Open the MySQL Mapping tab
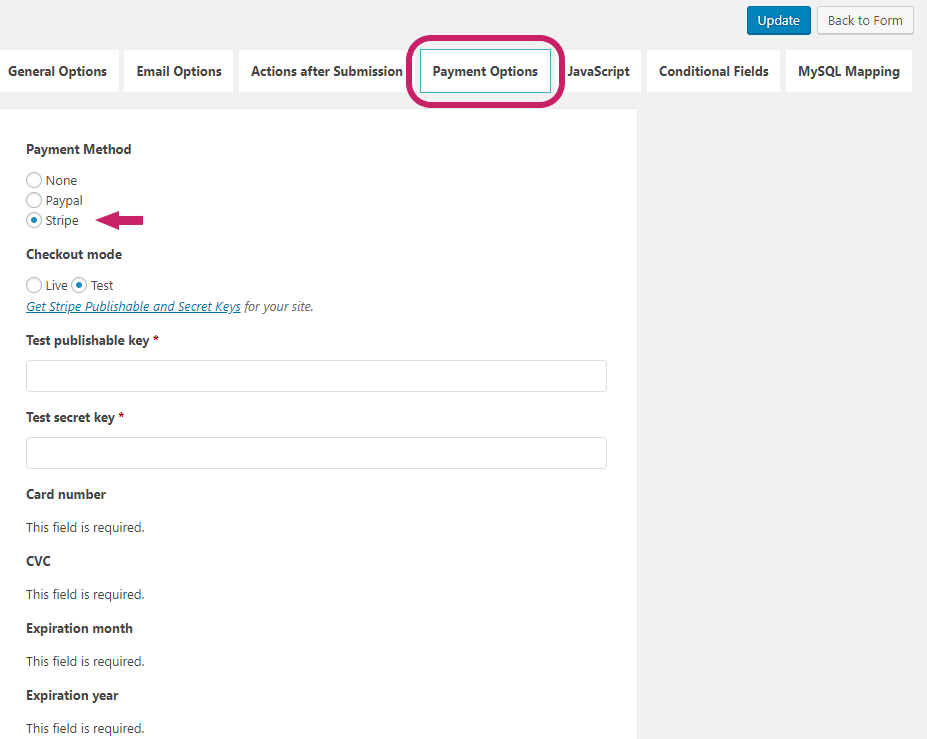The width and height of the screenshot is (927, 739). [x=848, y=71]
